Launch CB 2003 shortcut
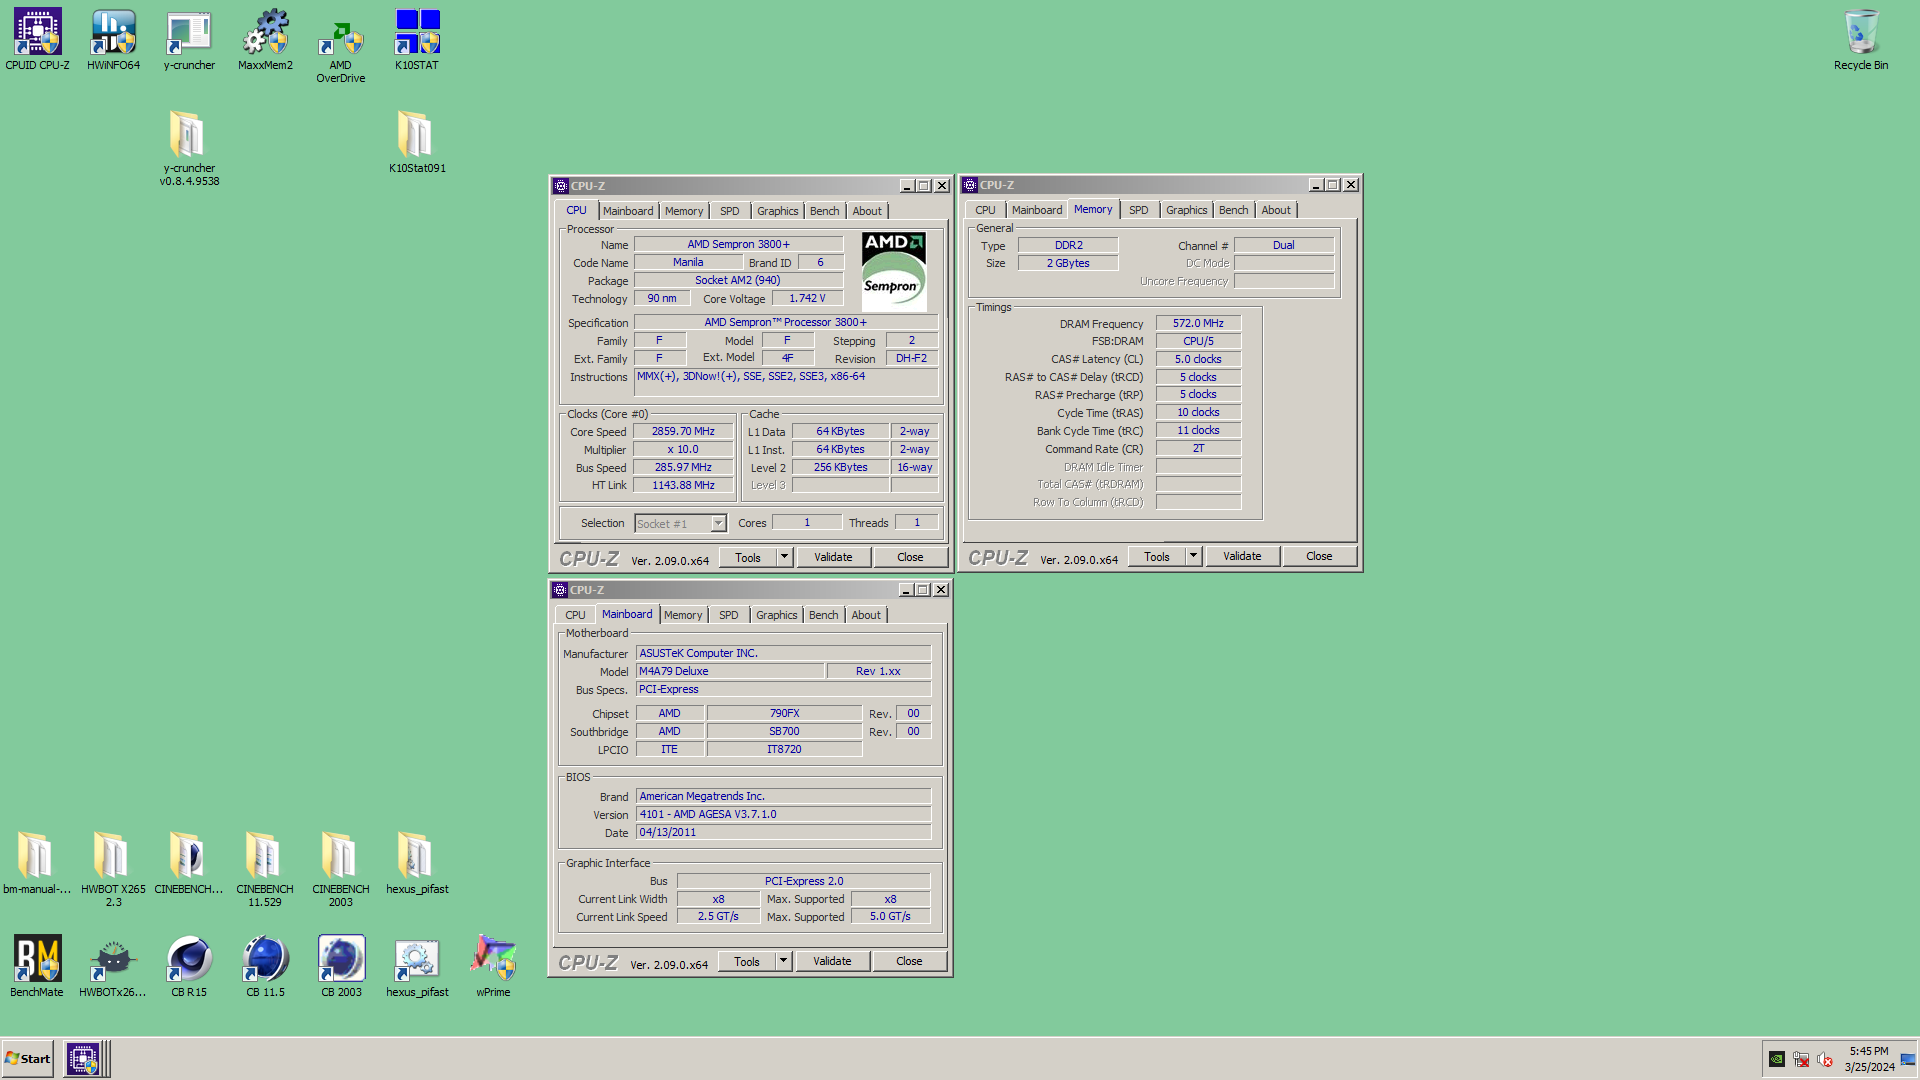Viewport: 1920px width, 1080px height. click(341, 966)
